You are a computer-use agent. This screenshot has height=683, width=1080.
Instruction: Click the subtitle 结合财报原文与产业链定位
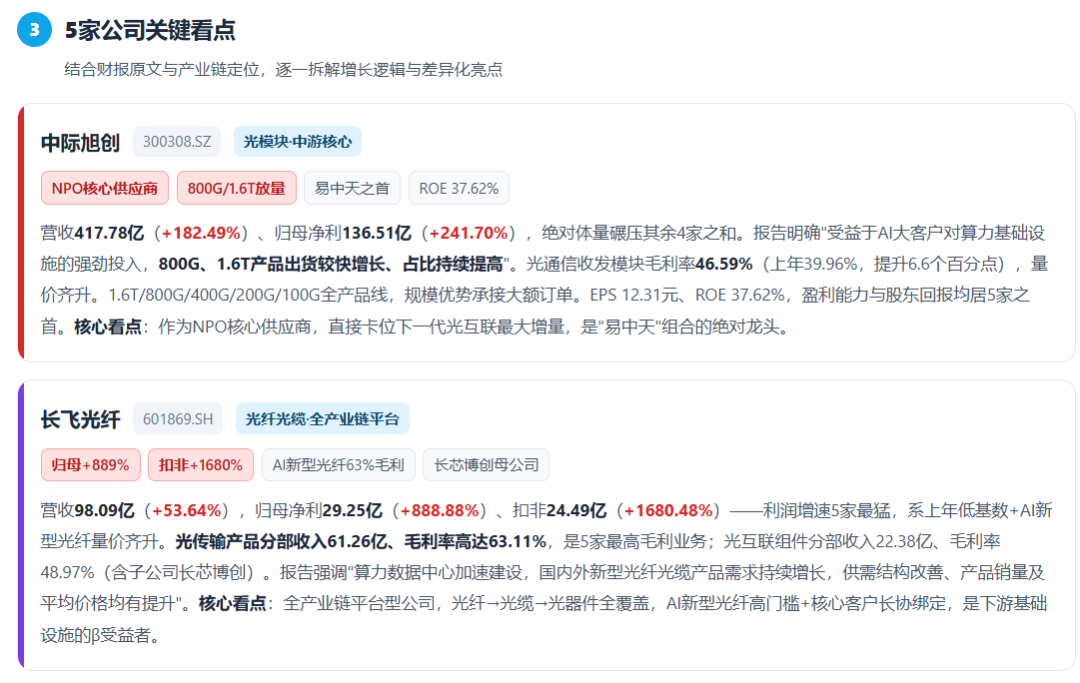tap(161, 70)
